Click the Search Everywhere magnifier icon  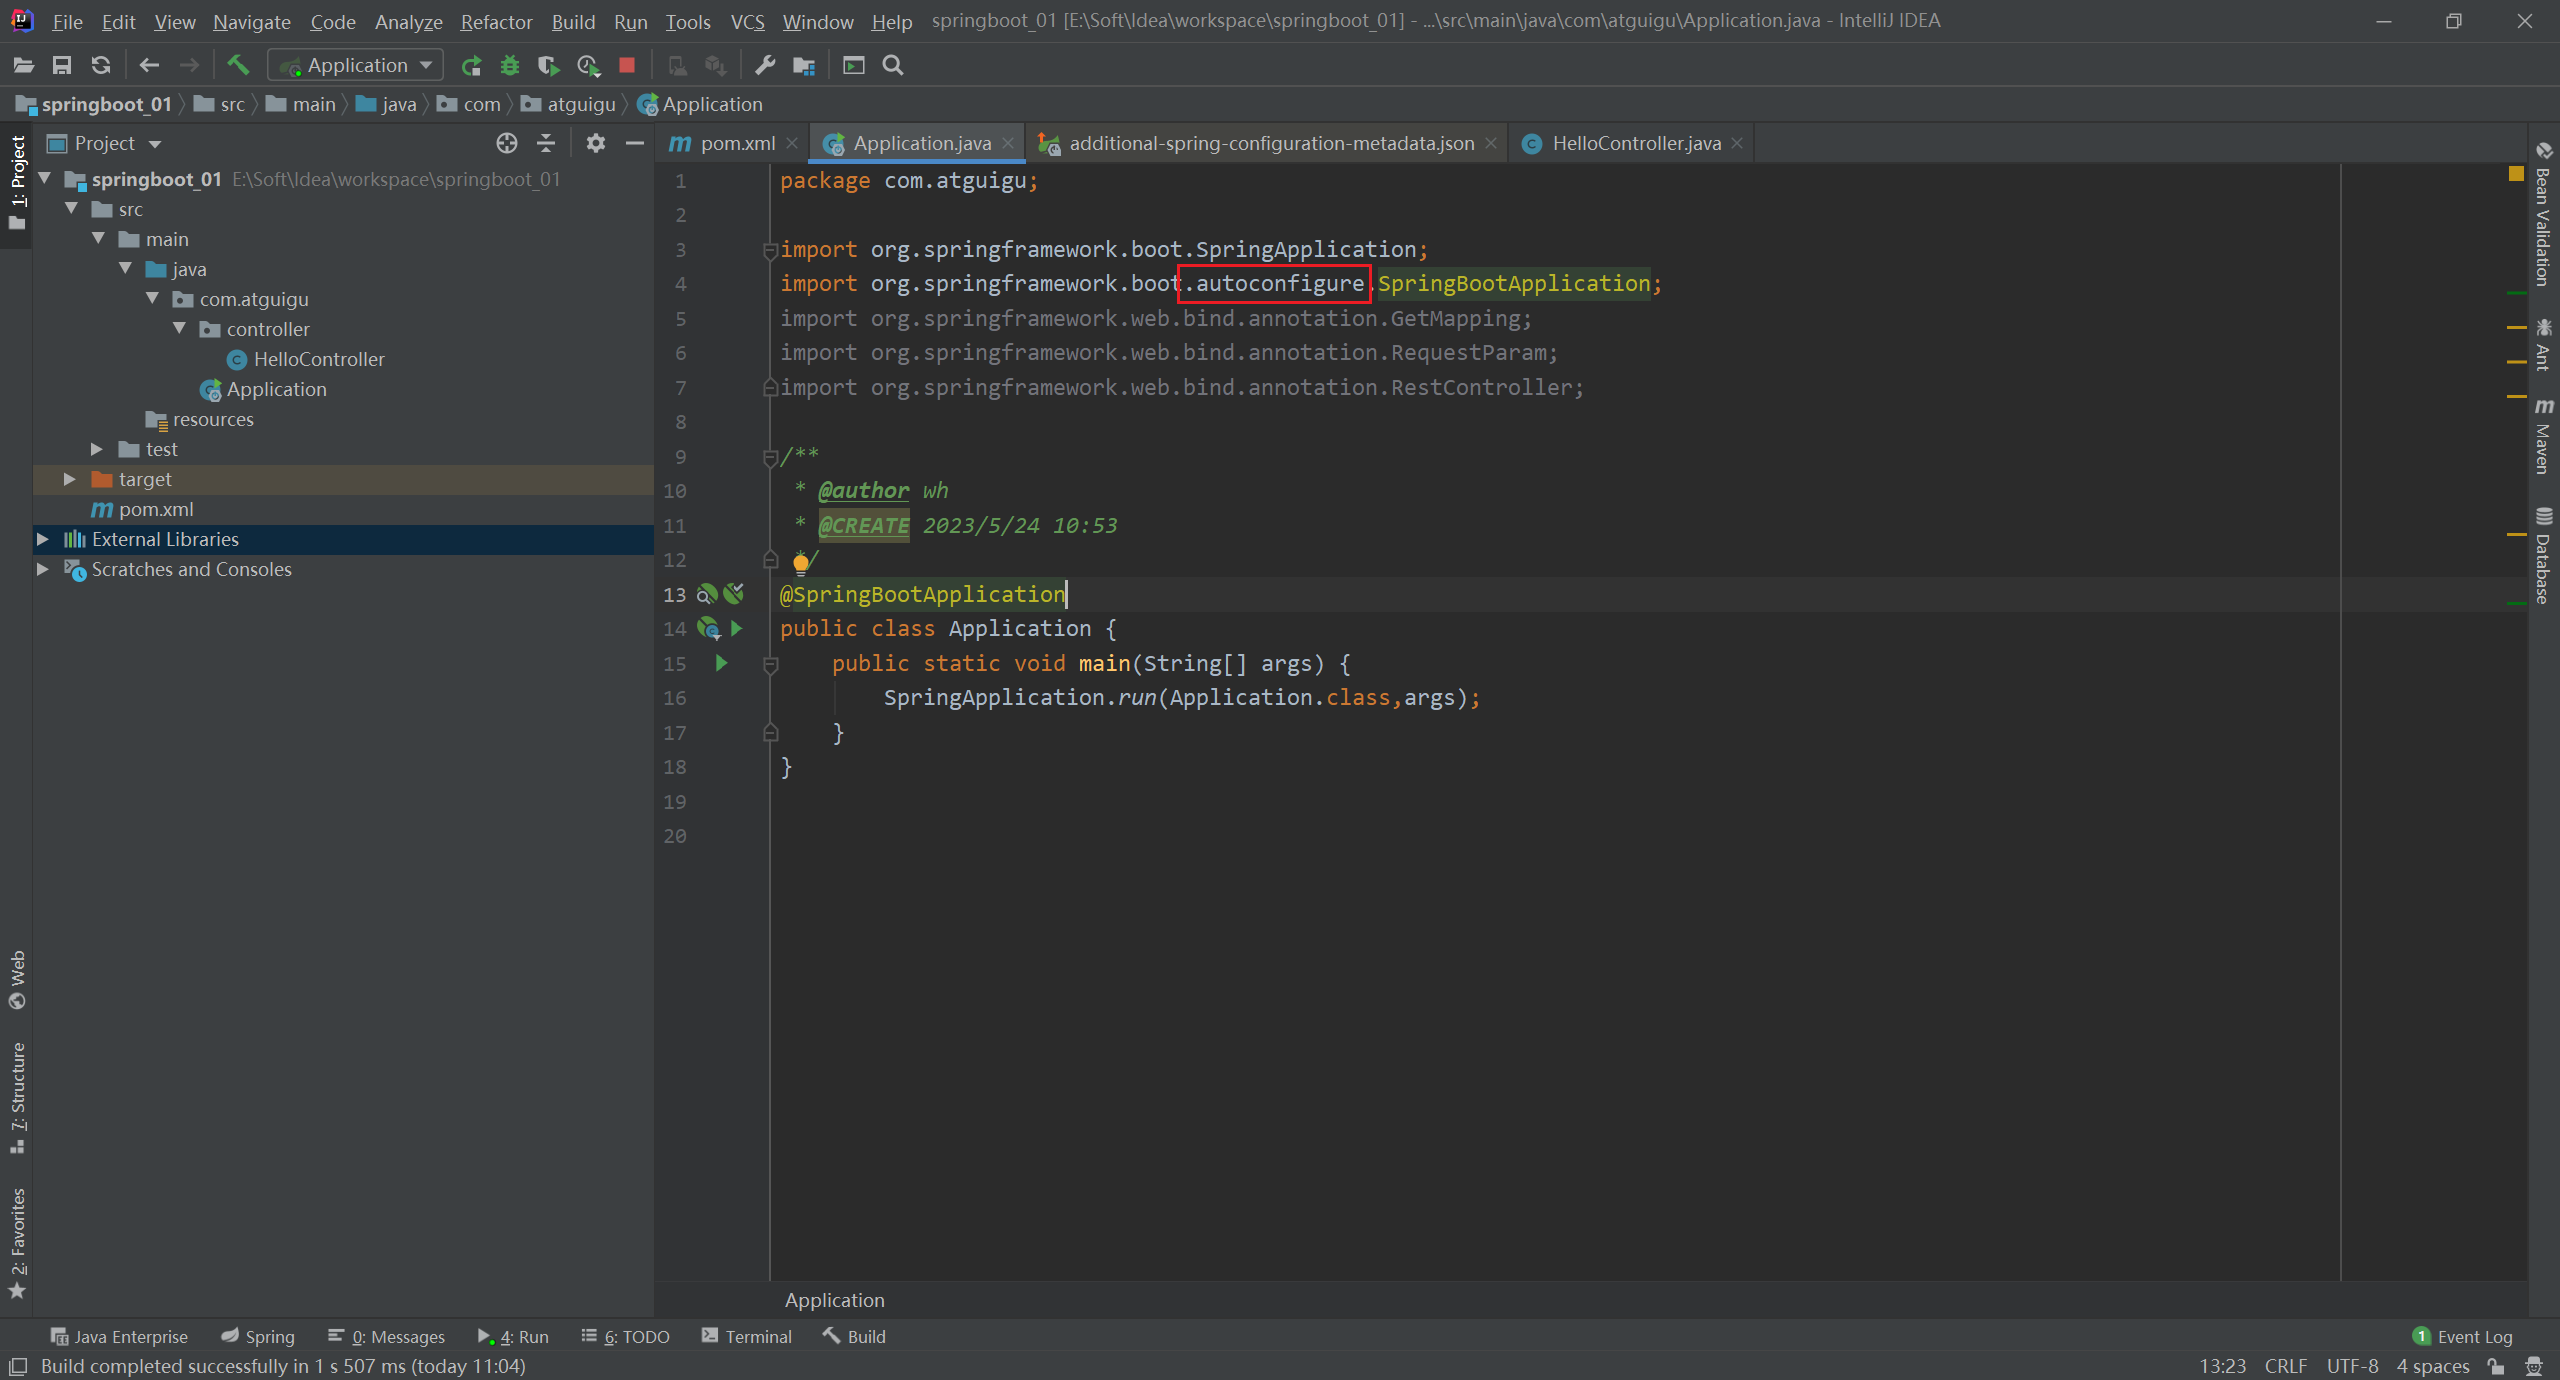pyautogui.click(x=893, y=65)
